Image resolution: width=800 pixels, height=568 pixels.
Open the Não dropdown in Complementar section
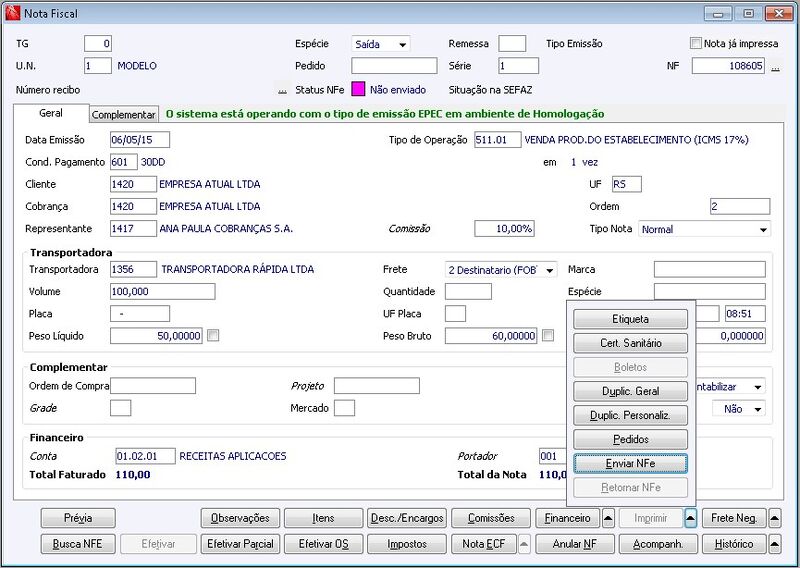click(x=738, y=409)
